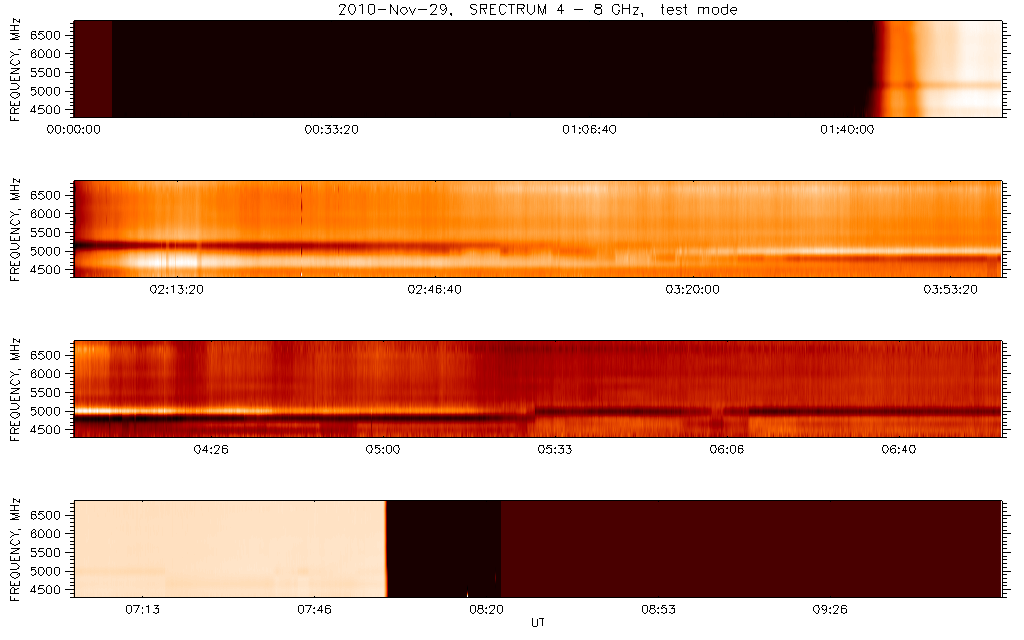The image size is (1024, 640).
Task: Click the dark red strip starting top spectrogram
Action: pos(94,68)
